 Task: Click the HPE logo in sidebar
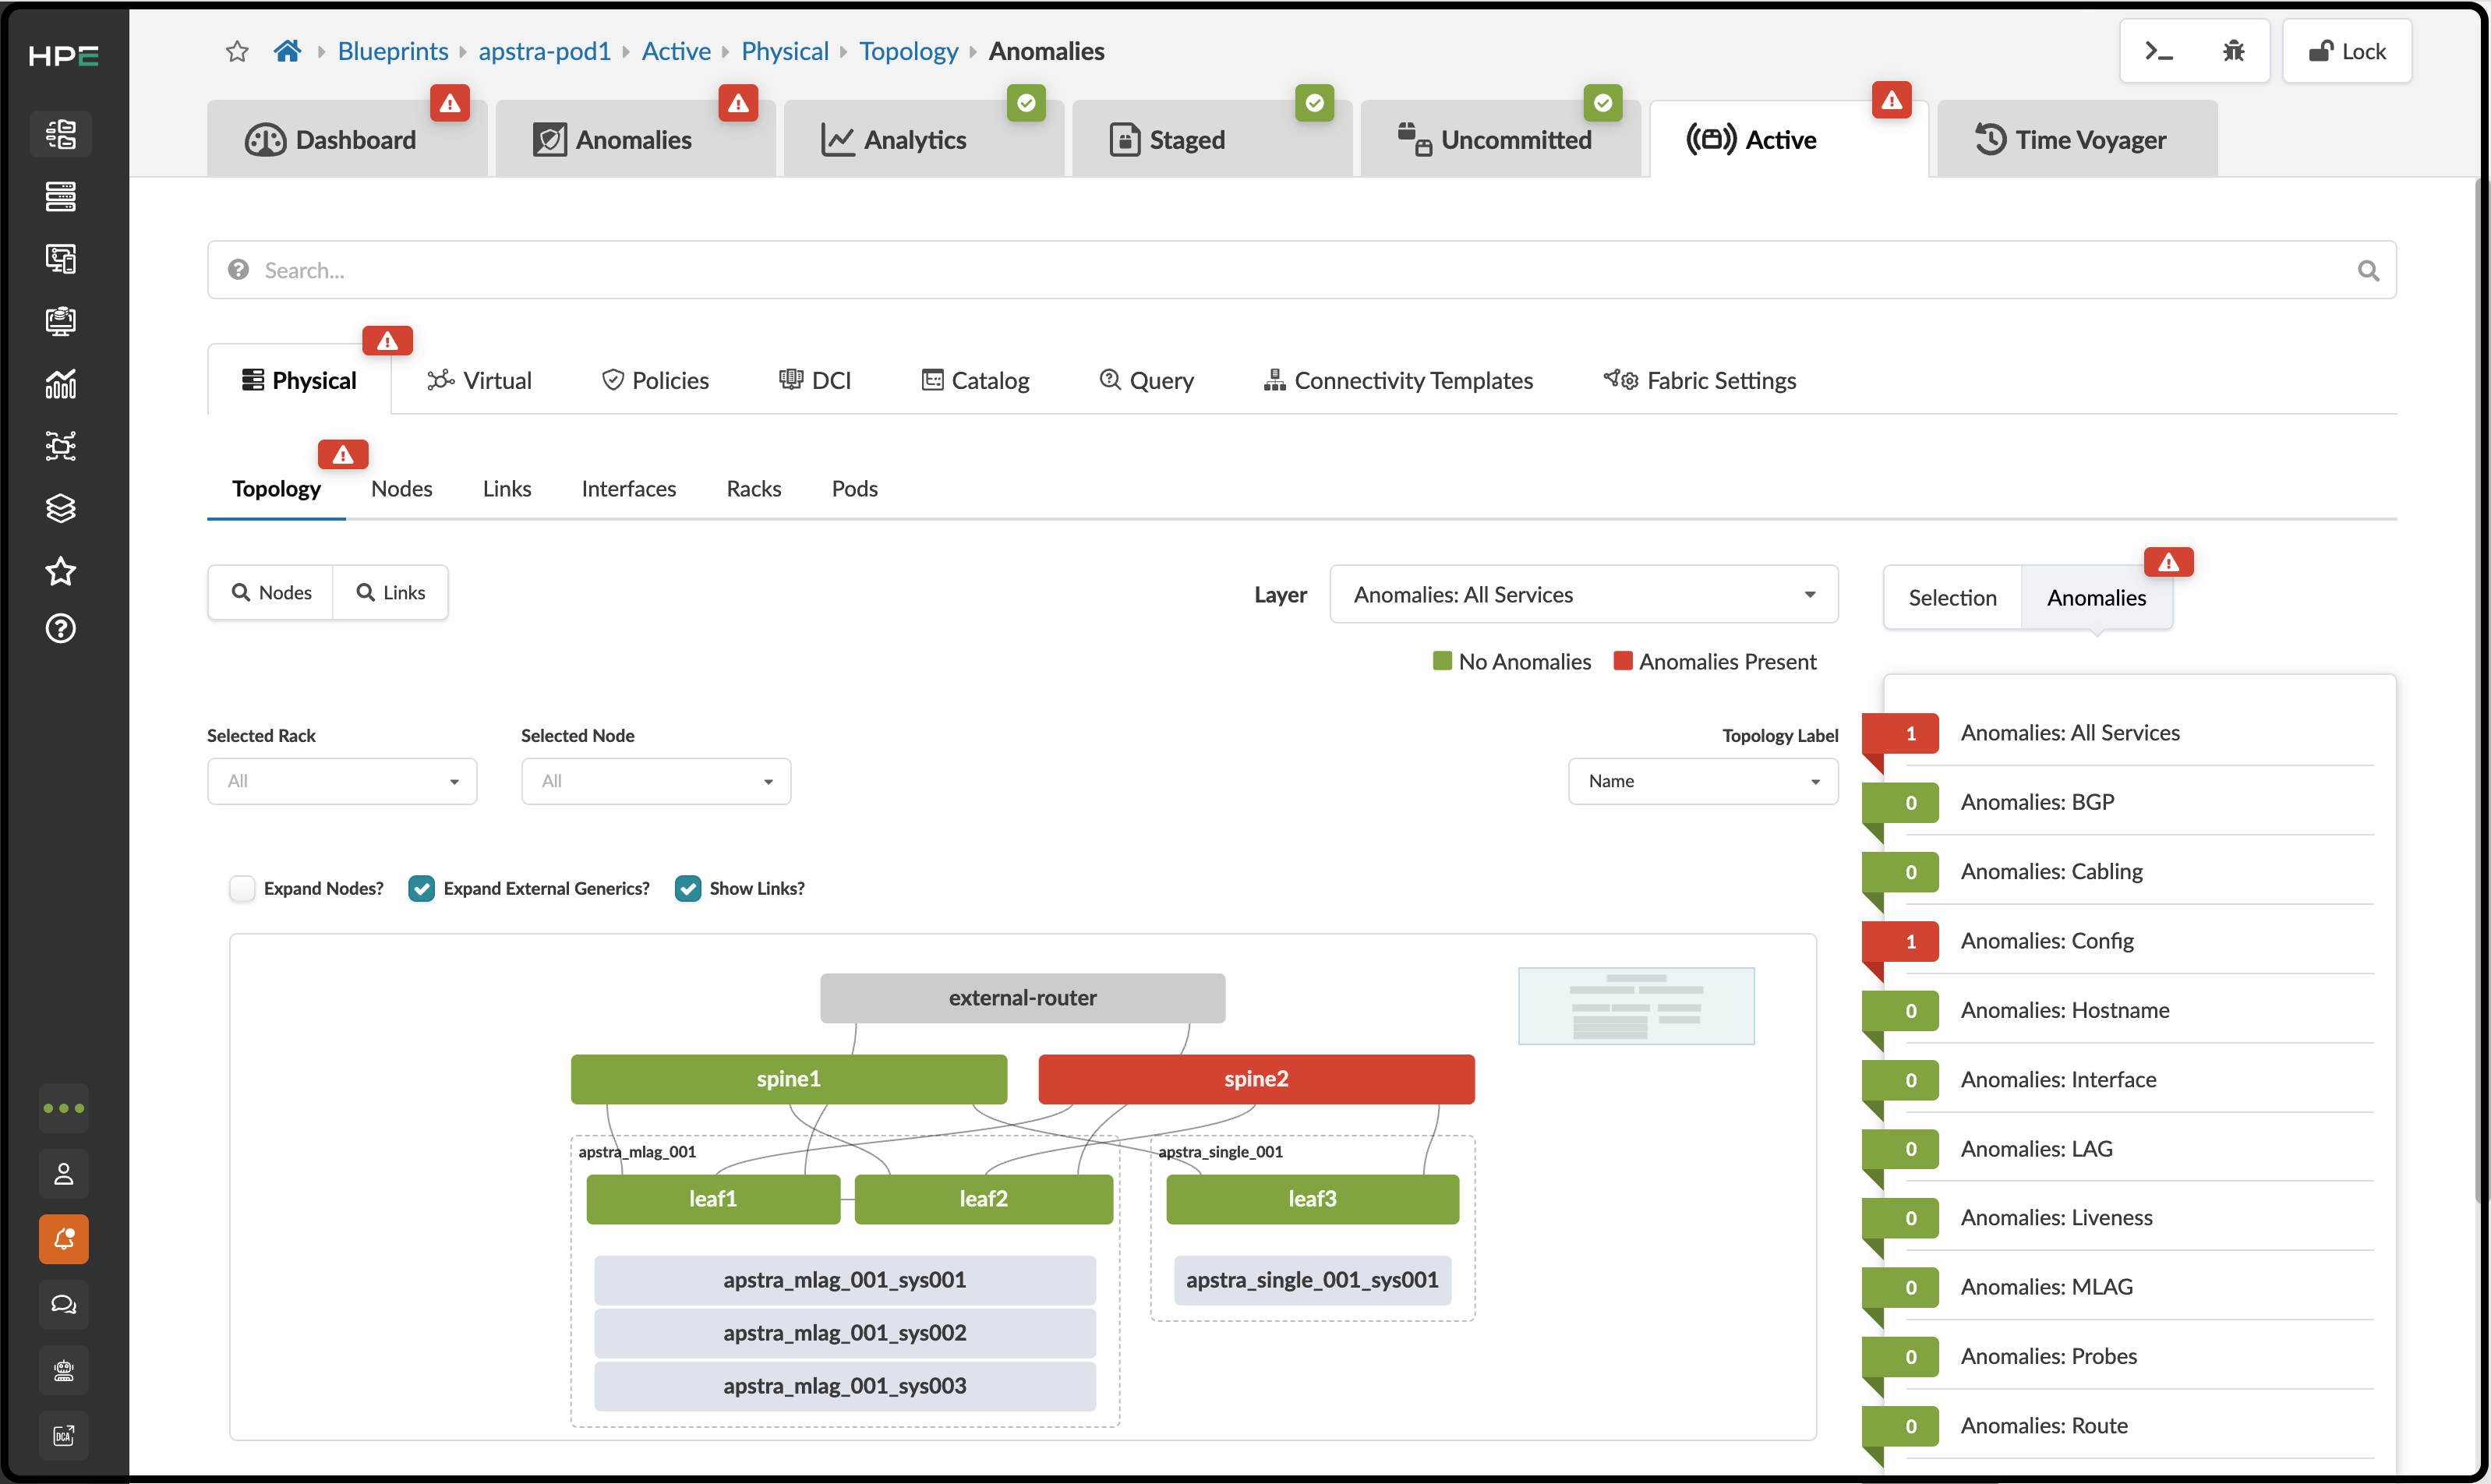63,56
